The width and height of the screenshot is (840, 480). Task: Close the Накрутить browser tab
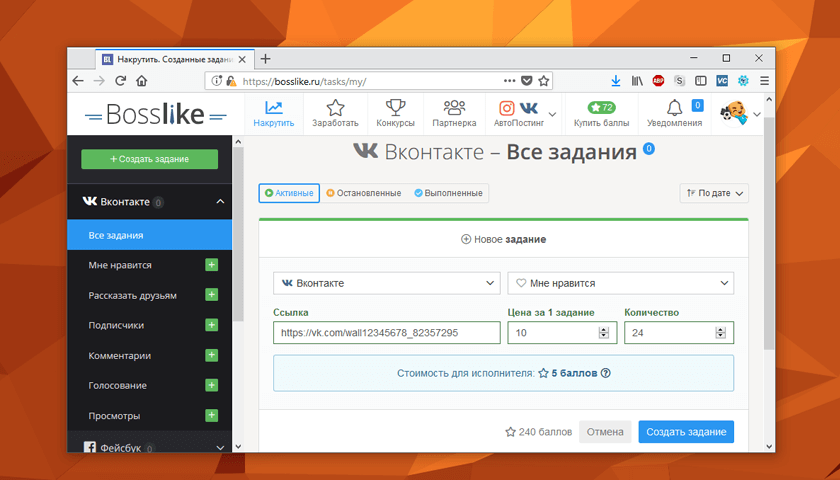(x=242, y=59)
